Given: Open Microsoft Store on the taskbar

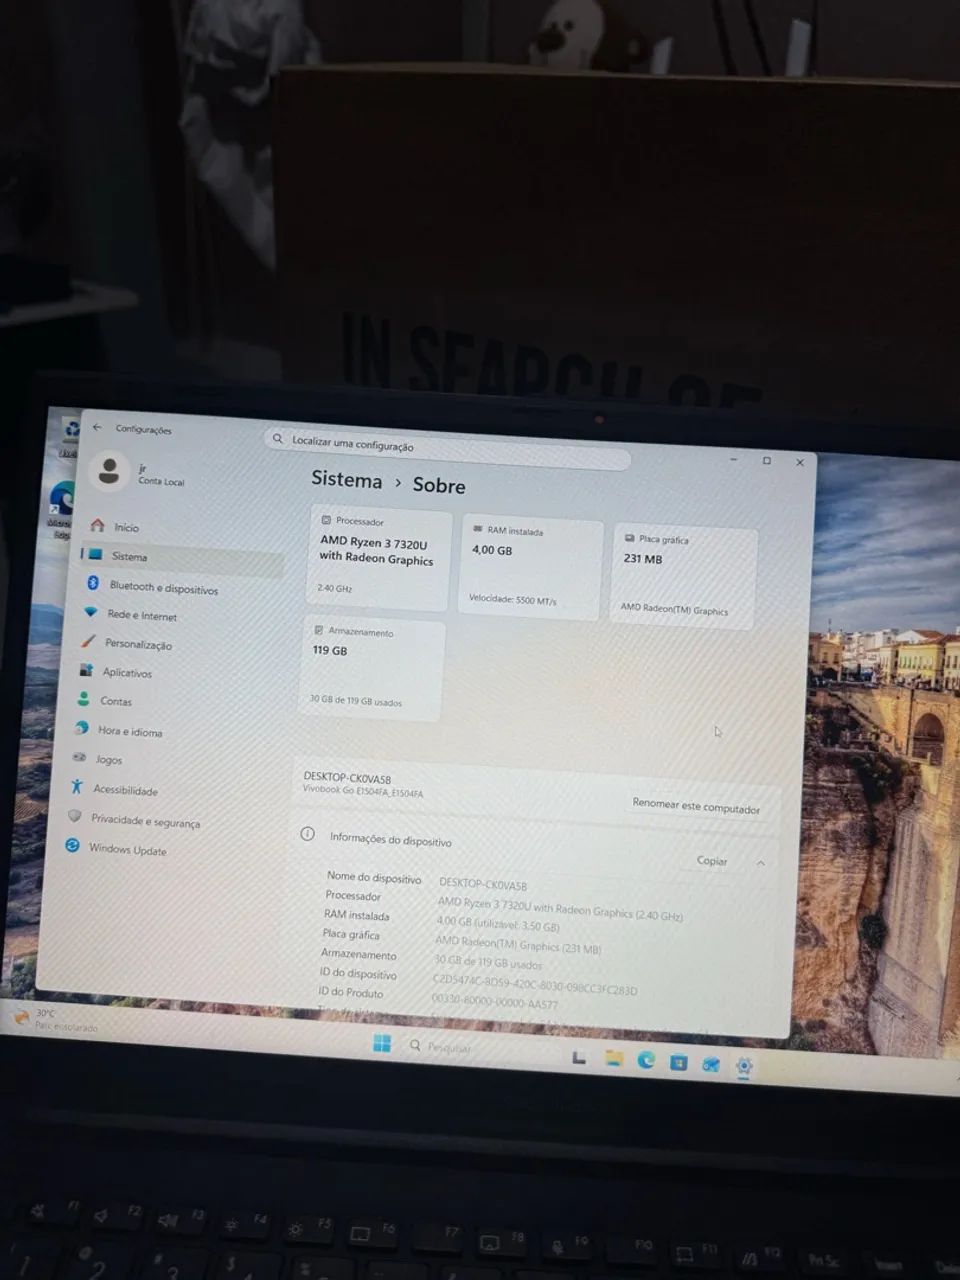Looking at the screenshot, I should [x=679, y=1062].
